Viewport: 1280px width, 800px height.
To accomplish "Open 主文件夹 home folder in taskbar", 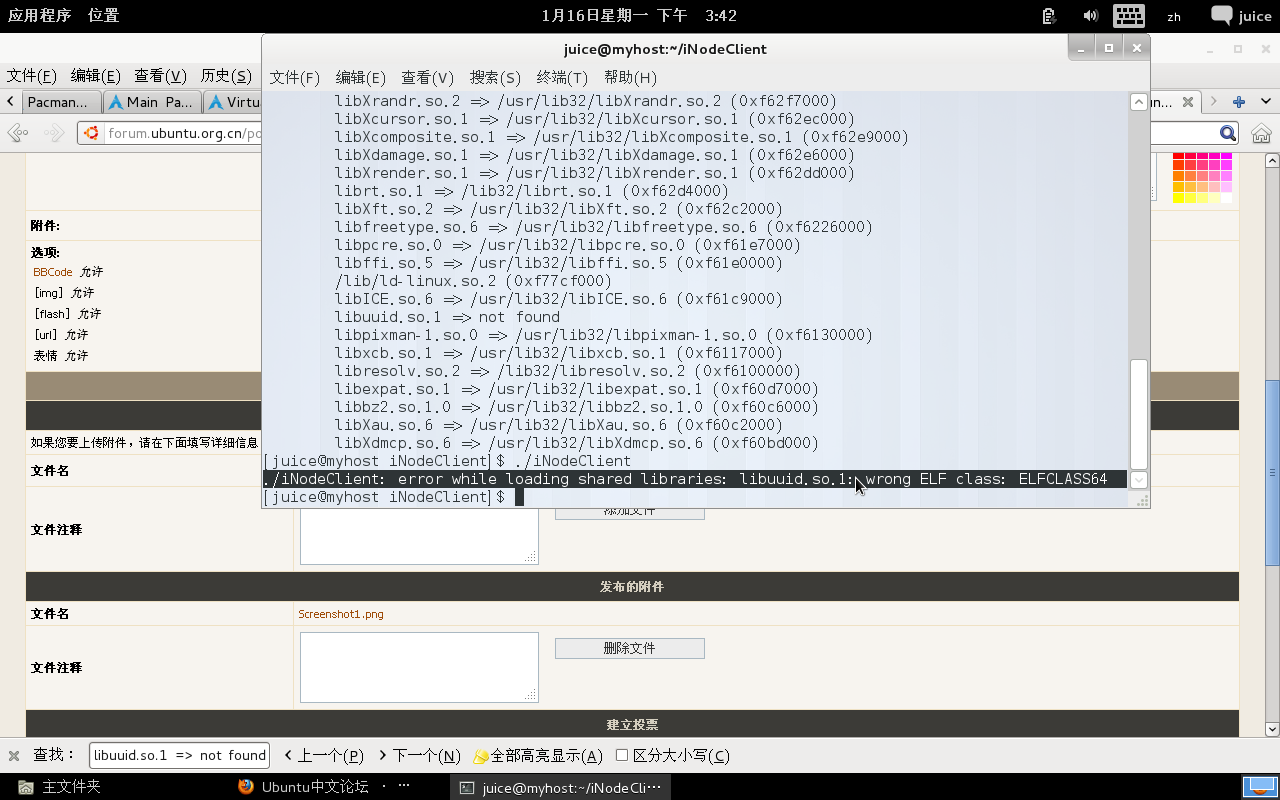I will pos(60,787).
